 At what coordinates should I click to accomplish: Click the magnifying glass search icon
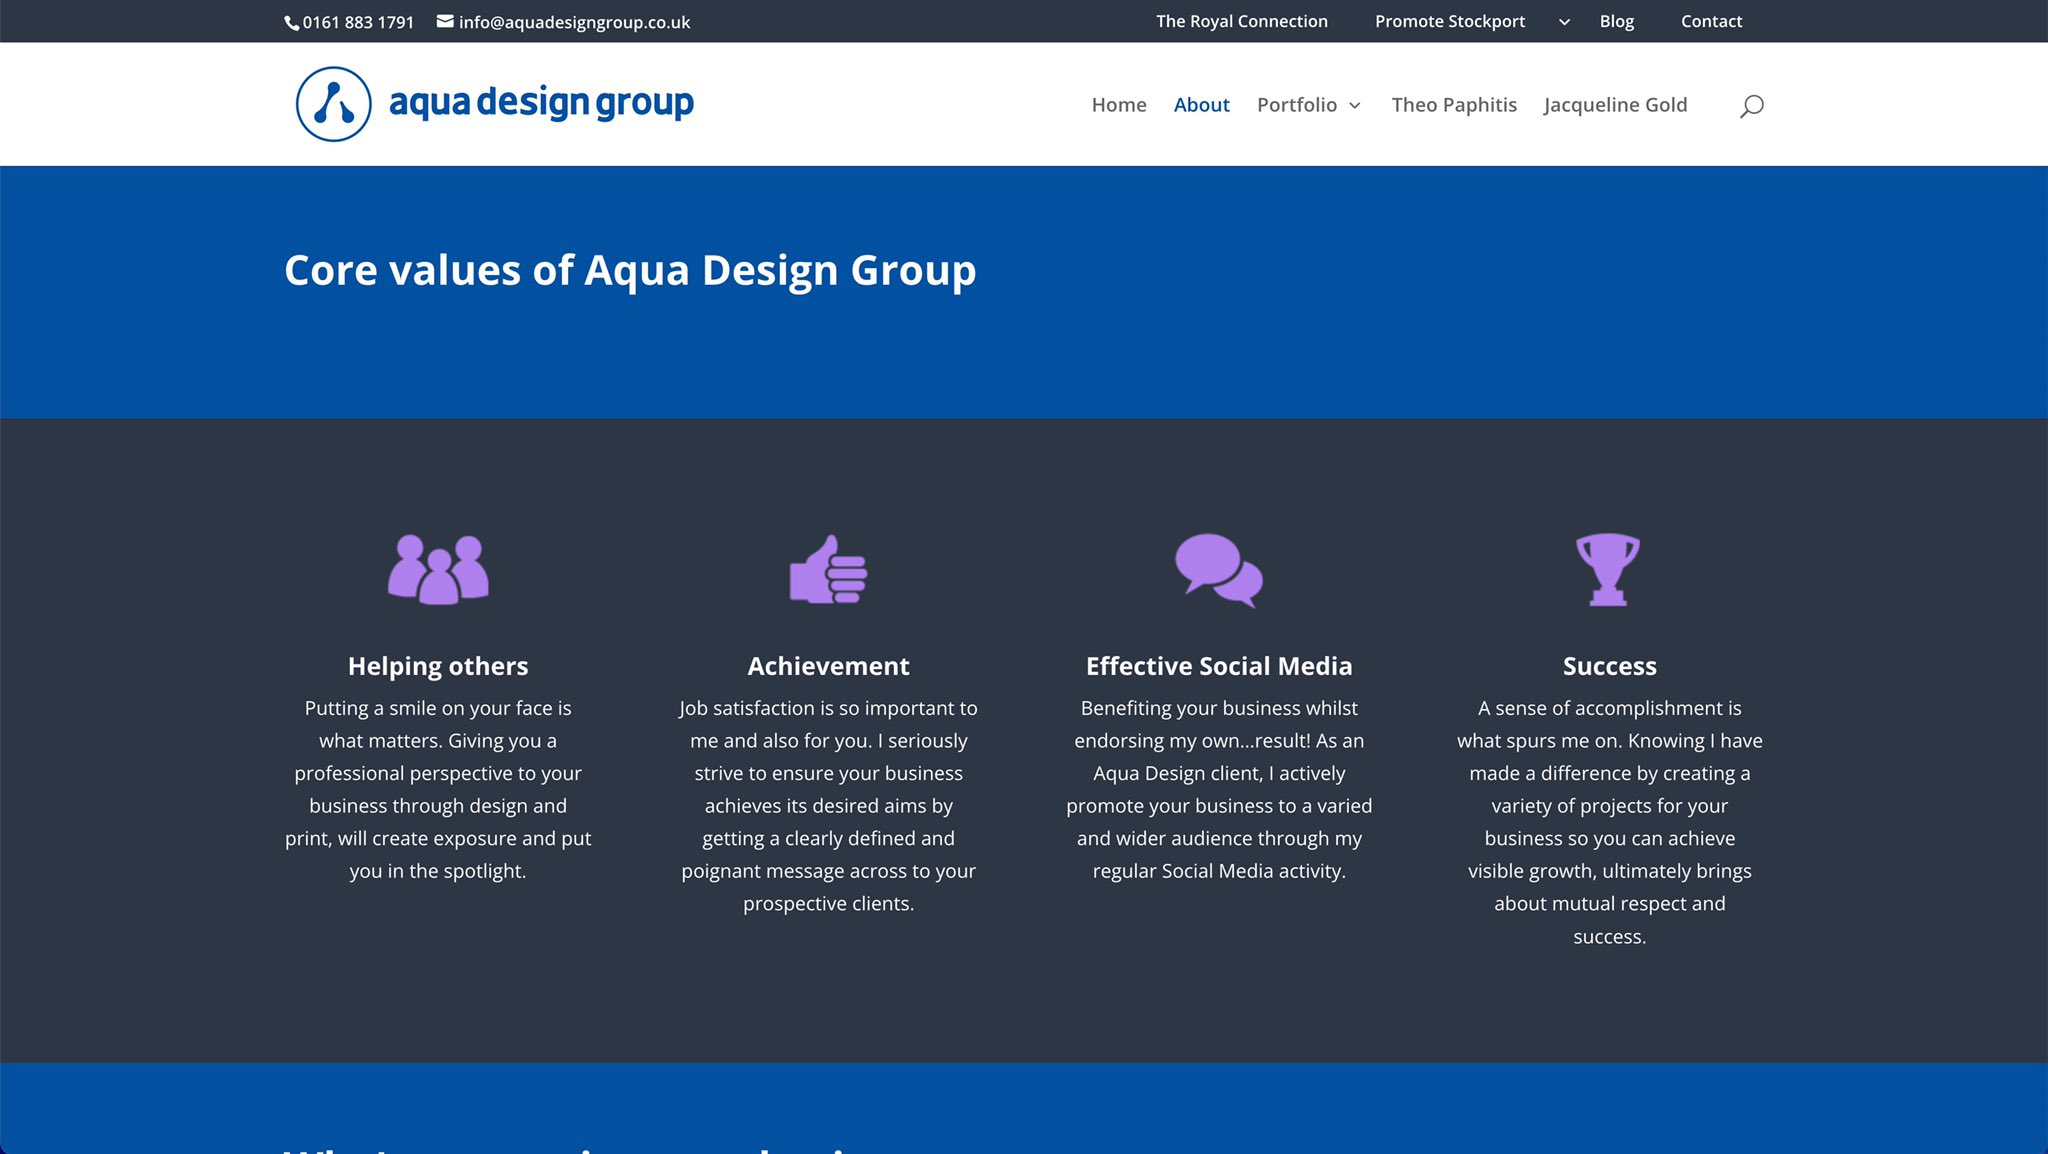point(1751,105)
